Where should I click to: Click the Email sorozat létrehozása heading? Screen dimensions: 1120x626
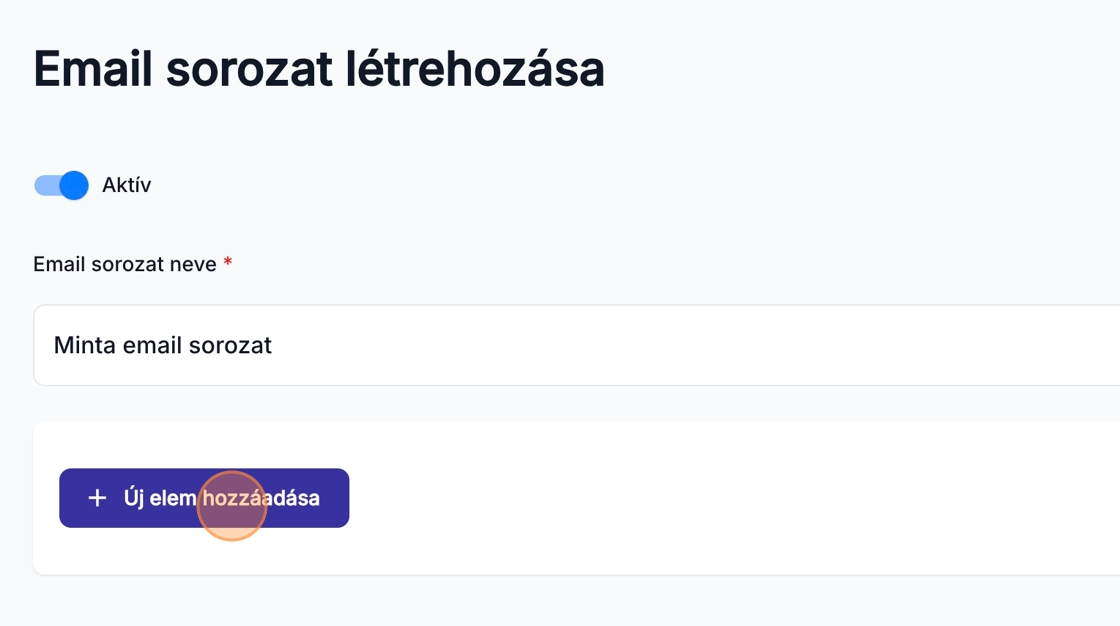tap(318, 69)
